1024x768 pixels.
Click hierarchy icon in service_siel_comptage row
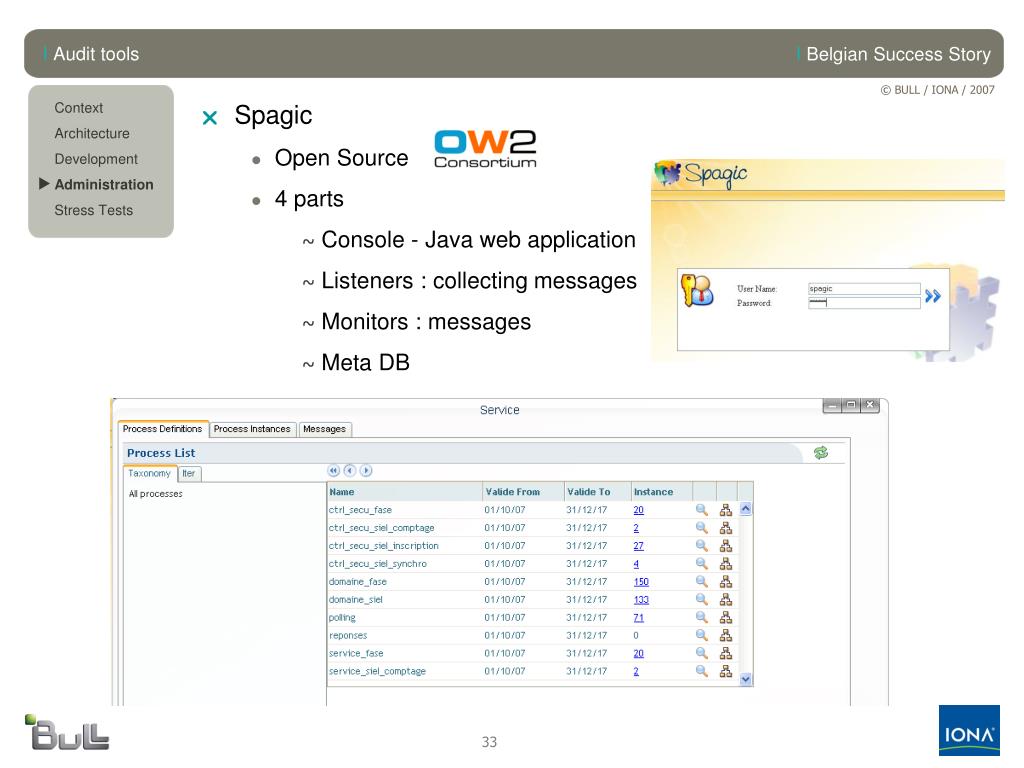pos(726,671)
